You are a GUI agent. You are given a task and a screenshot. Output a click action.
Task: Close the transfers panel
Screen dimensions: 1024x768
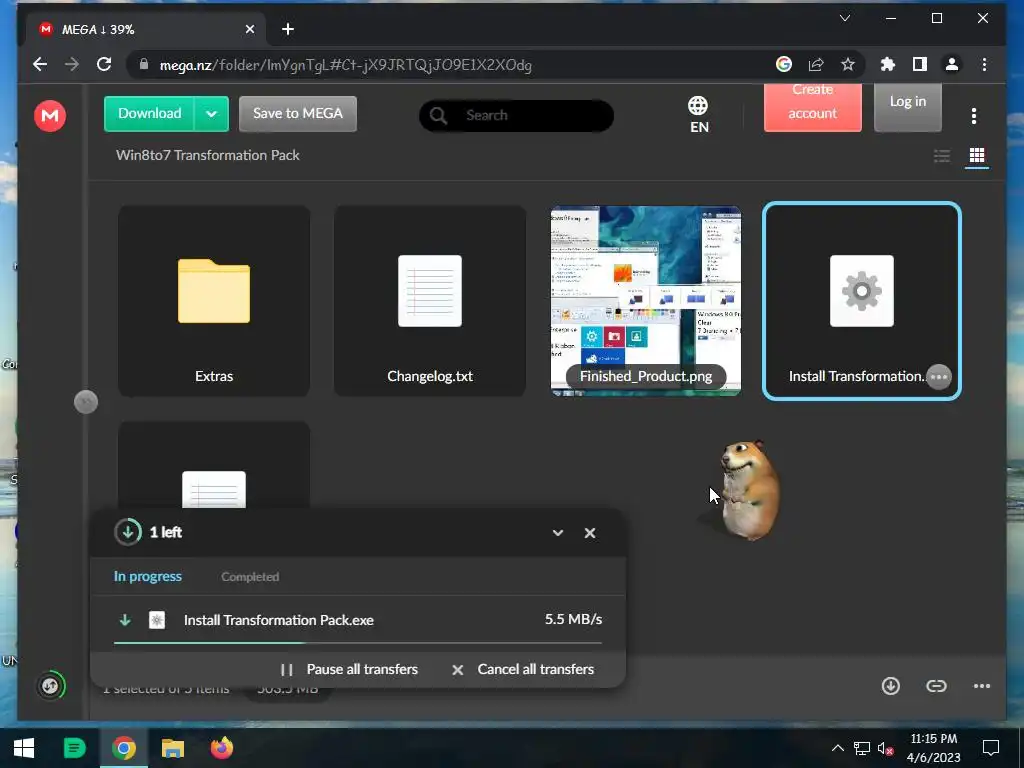tap(590, 533)
